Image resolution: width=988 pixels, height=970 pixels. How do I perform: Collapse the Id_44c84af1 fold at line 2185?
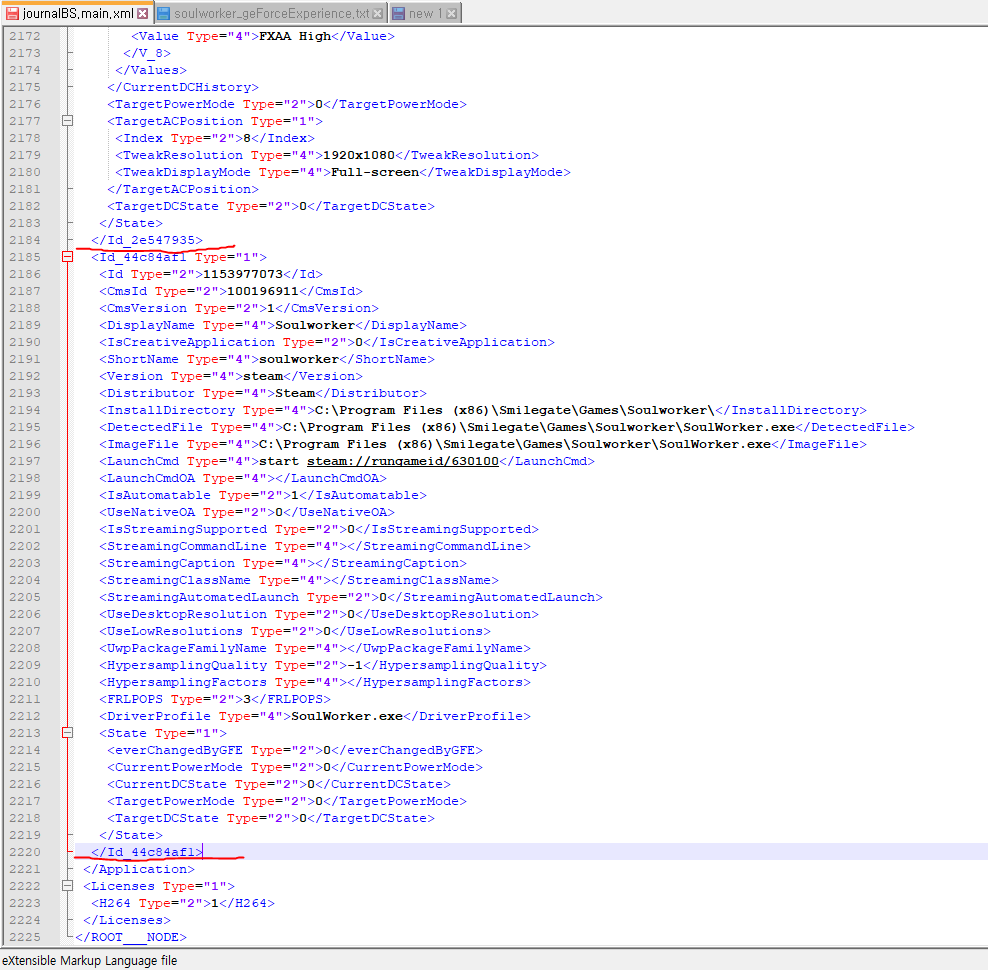click(67, 257)
